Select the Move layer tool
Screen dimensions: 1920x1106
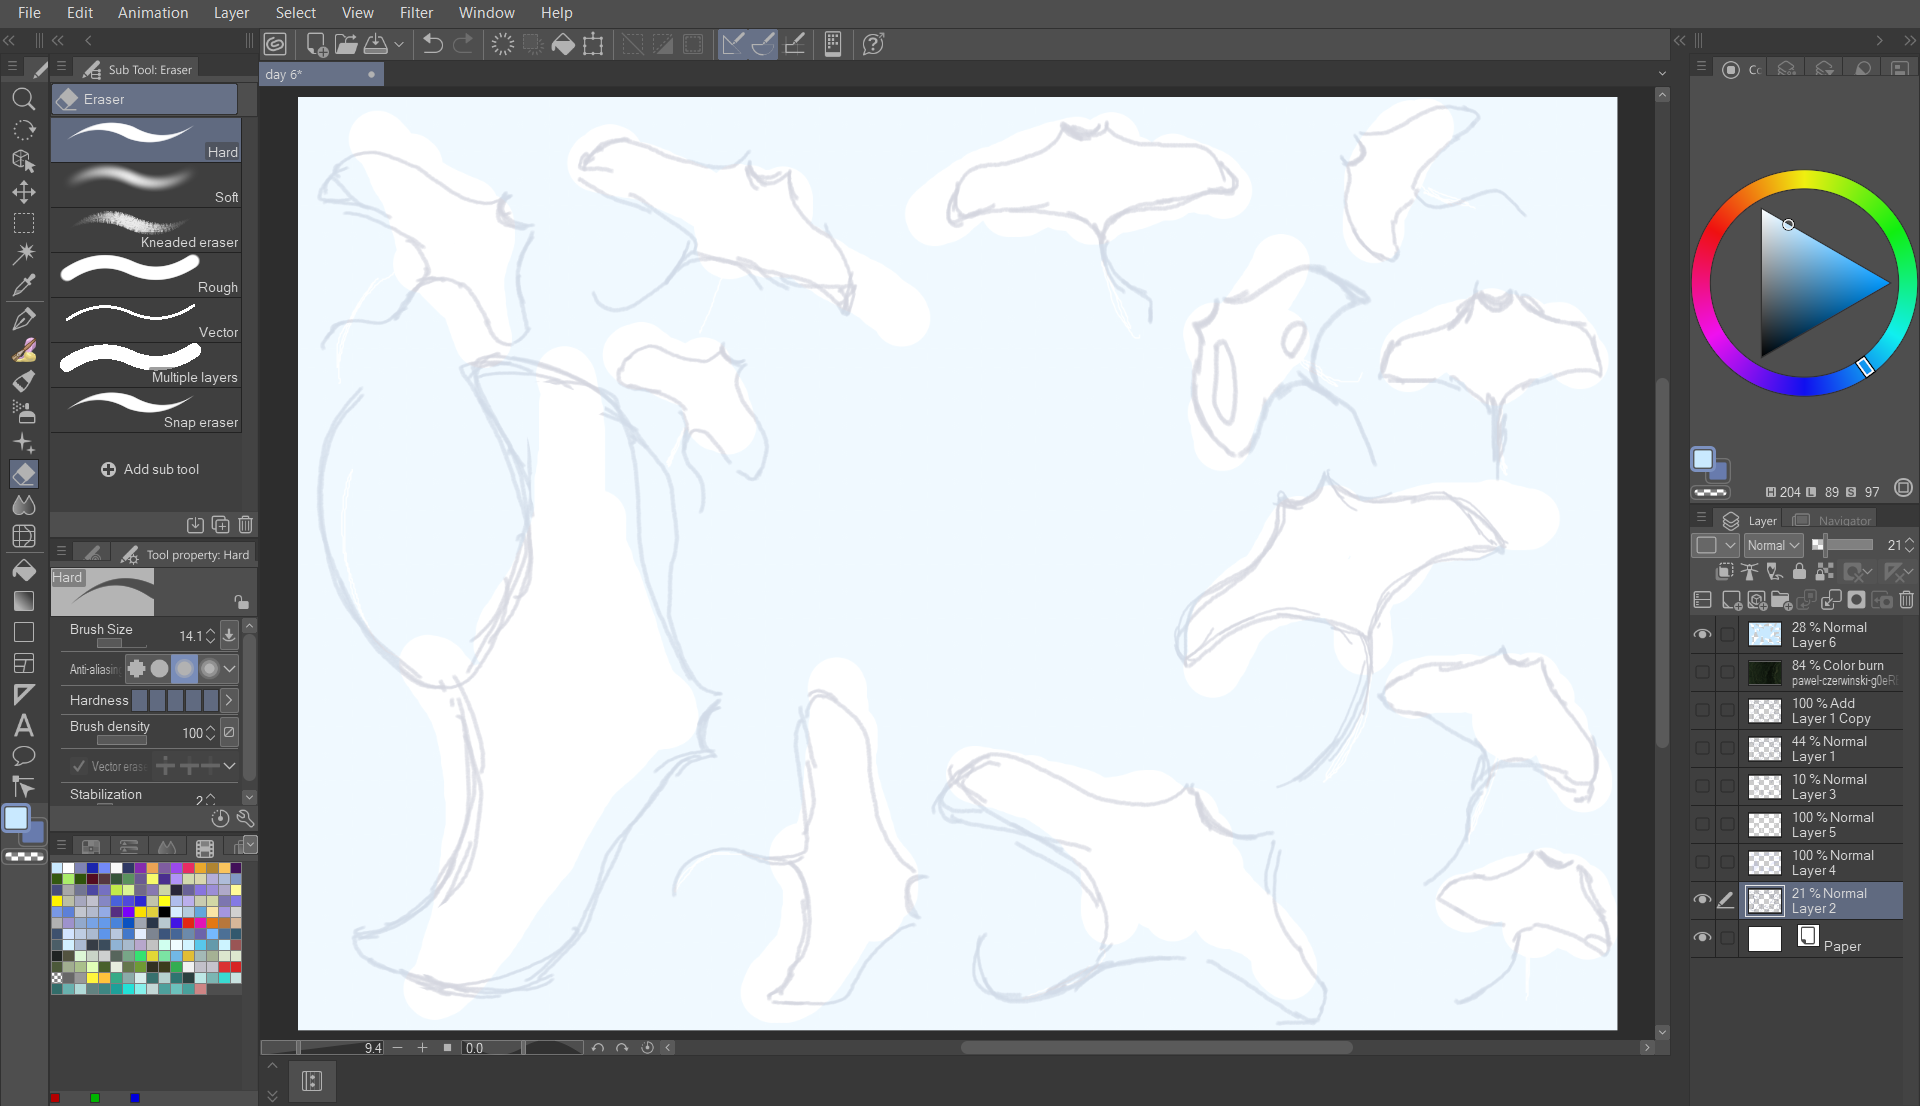pyautogui.click(x=24, y=192)
